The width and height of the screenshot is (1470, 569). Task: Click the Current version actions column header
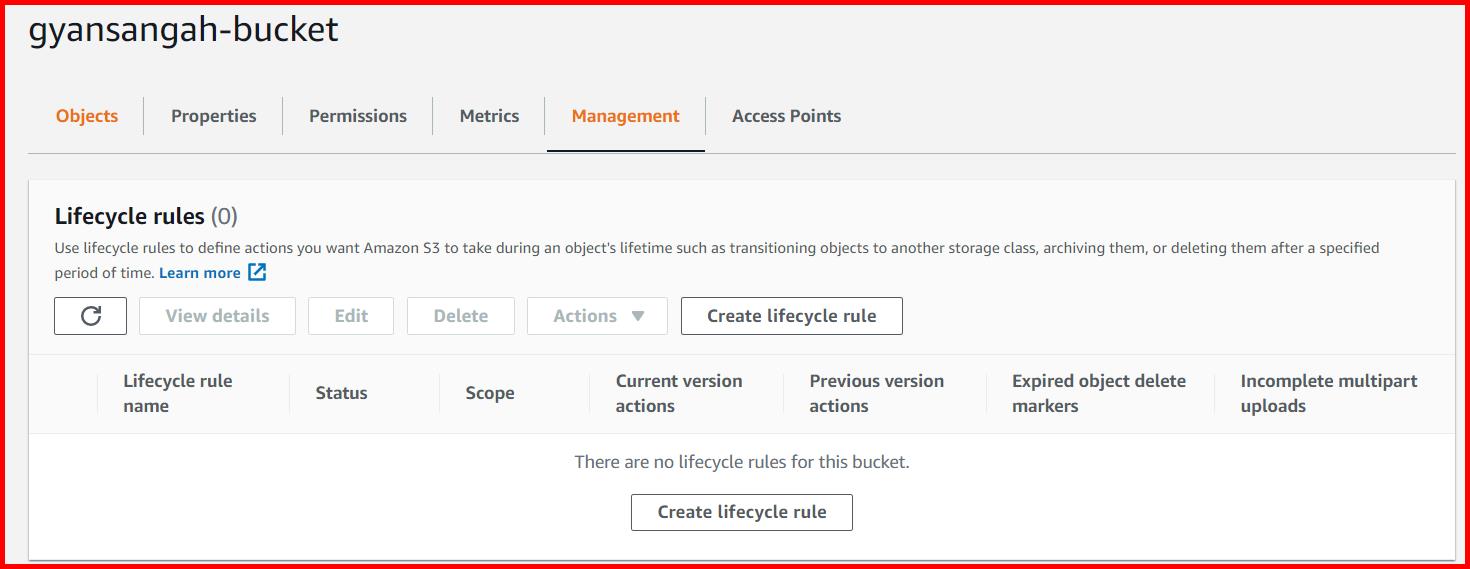click(x=679, y=393)
